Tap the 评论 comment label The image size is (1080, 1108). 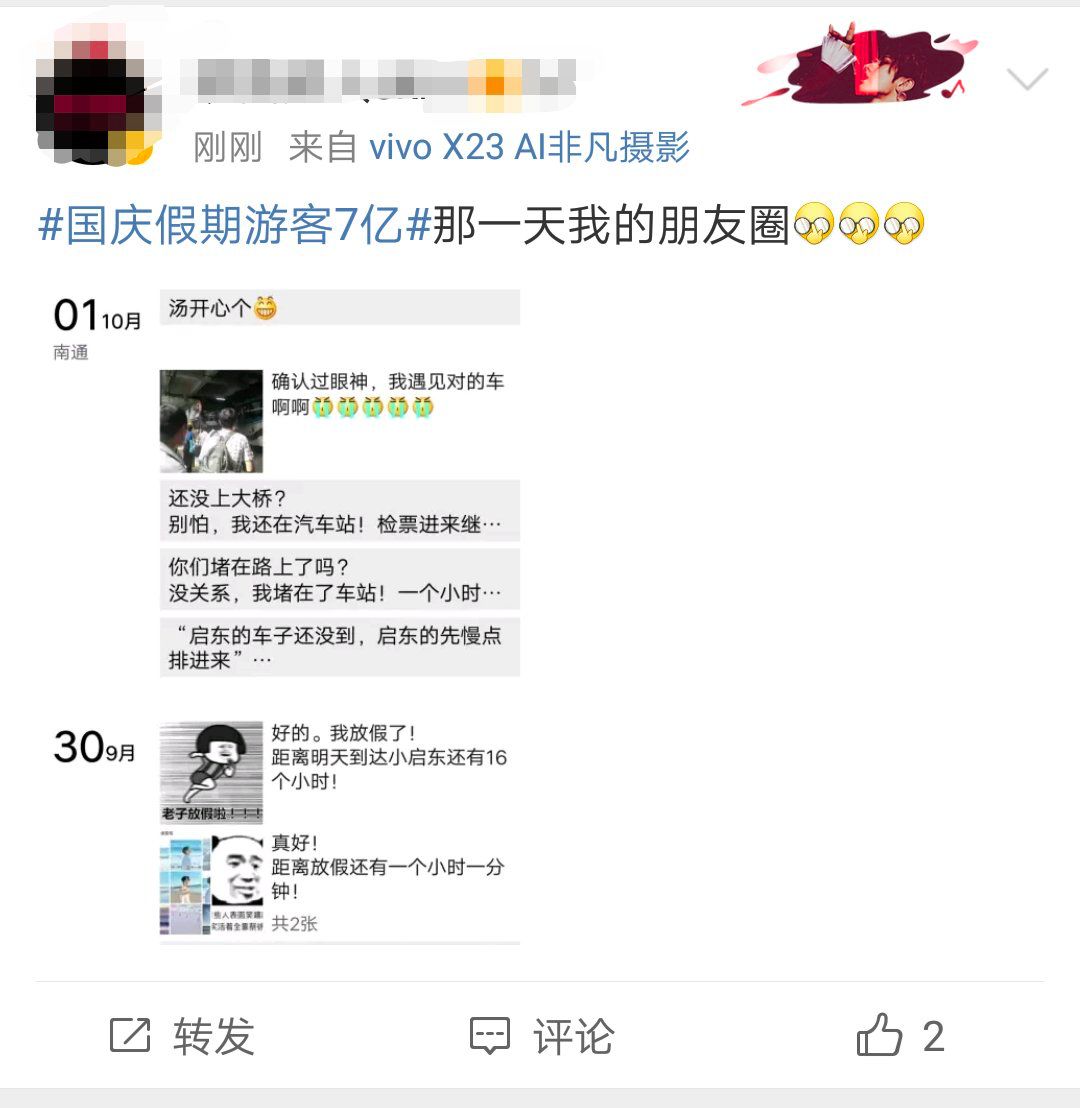click(x=573, y=1037)
